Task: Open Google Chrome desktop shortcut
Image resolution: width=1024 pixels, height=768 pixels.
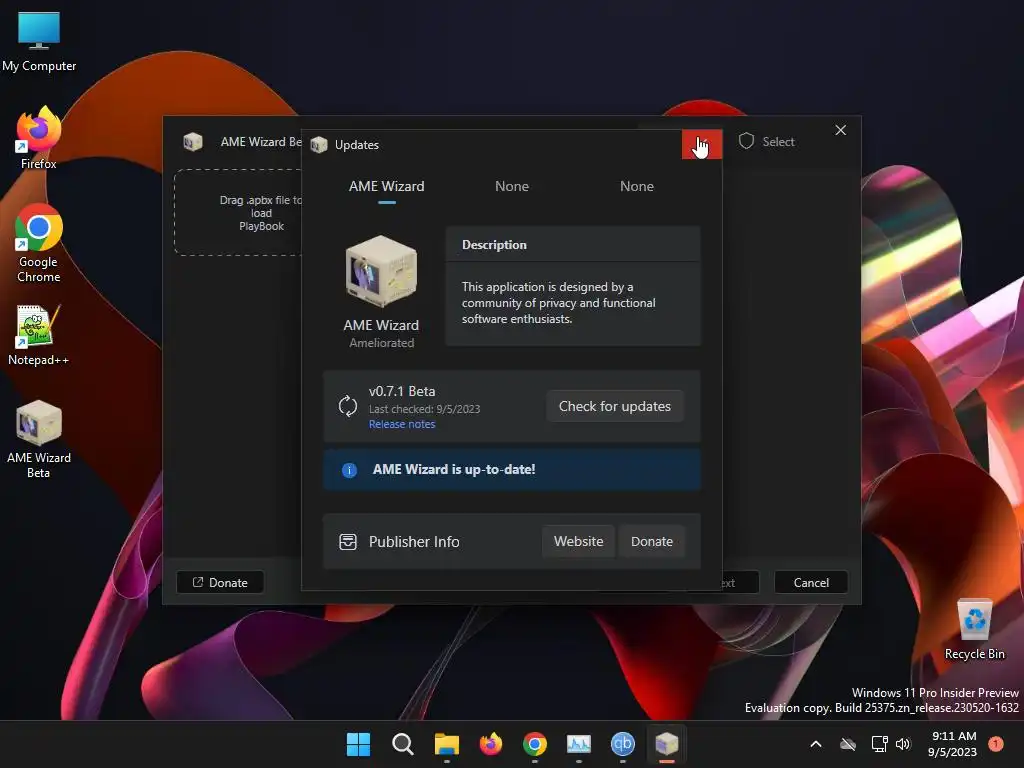Action: pyautogui.click(x=39, y=243)
